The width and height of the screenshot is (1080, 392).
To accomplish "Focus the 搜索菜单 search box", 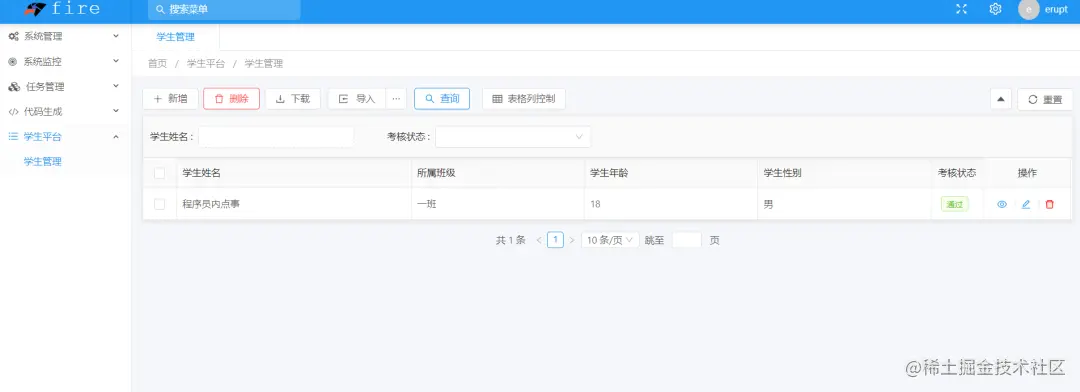I will (x=224, y=10).
